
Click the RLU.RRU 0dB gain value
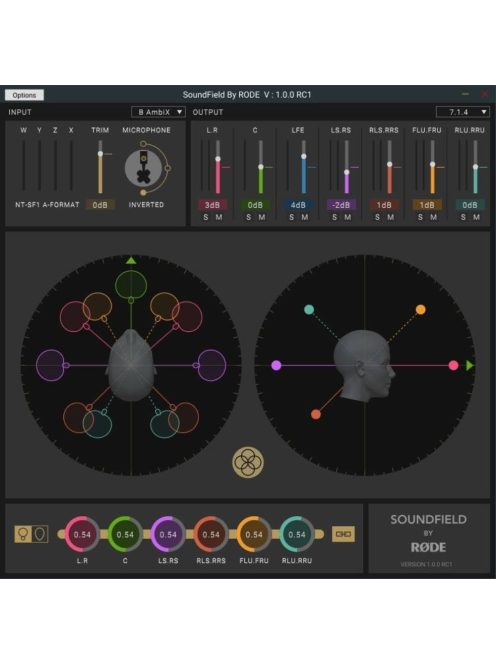coord(470,205)
